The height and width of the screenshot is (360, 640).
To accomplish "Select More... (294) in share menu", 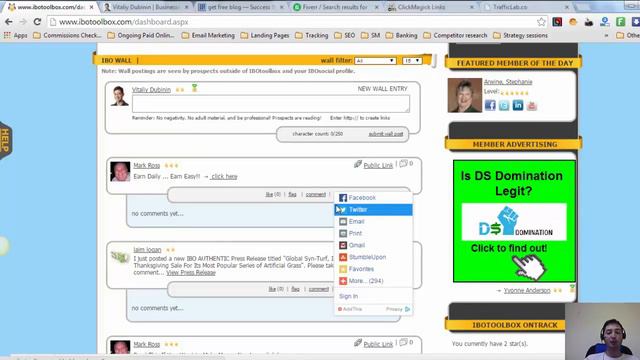I will tap(373, 281).
